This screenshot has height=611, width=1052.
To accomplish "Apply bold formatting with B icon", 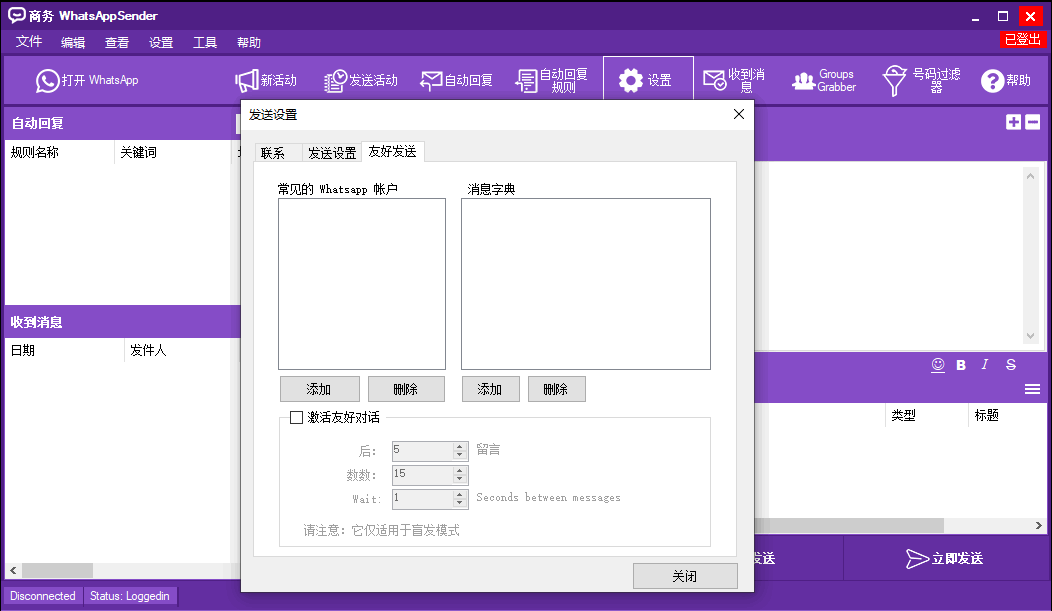I will pyautogui.click(x=961, y=365).
